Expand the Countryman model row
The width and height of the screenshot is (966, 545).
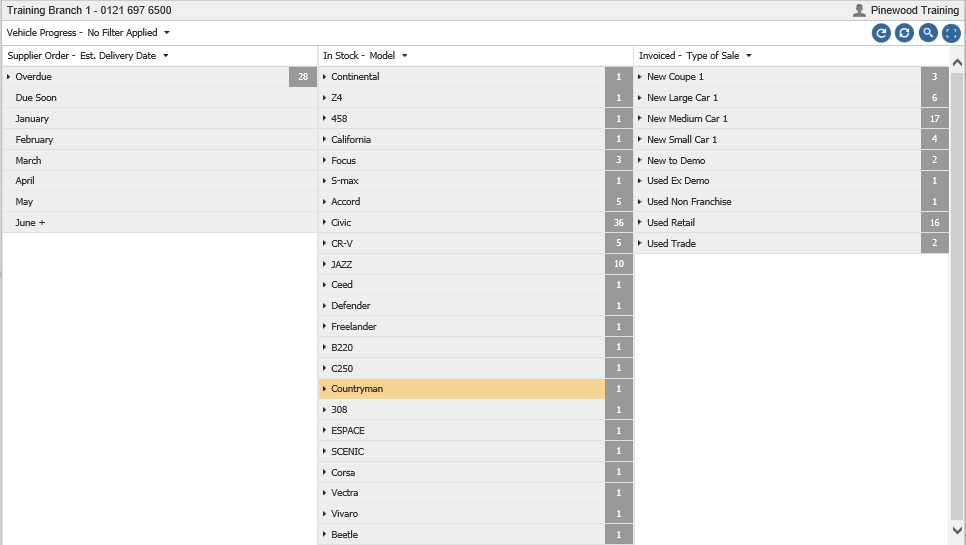(325, 389)
